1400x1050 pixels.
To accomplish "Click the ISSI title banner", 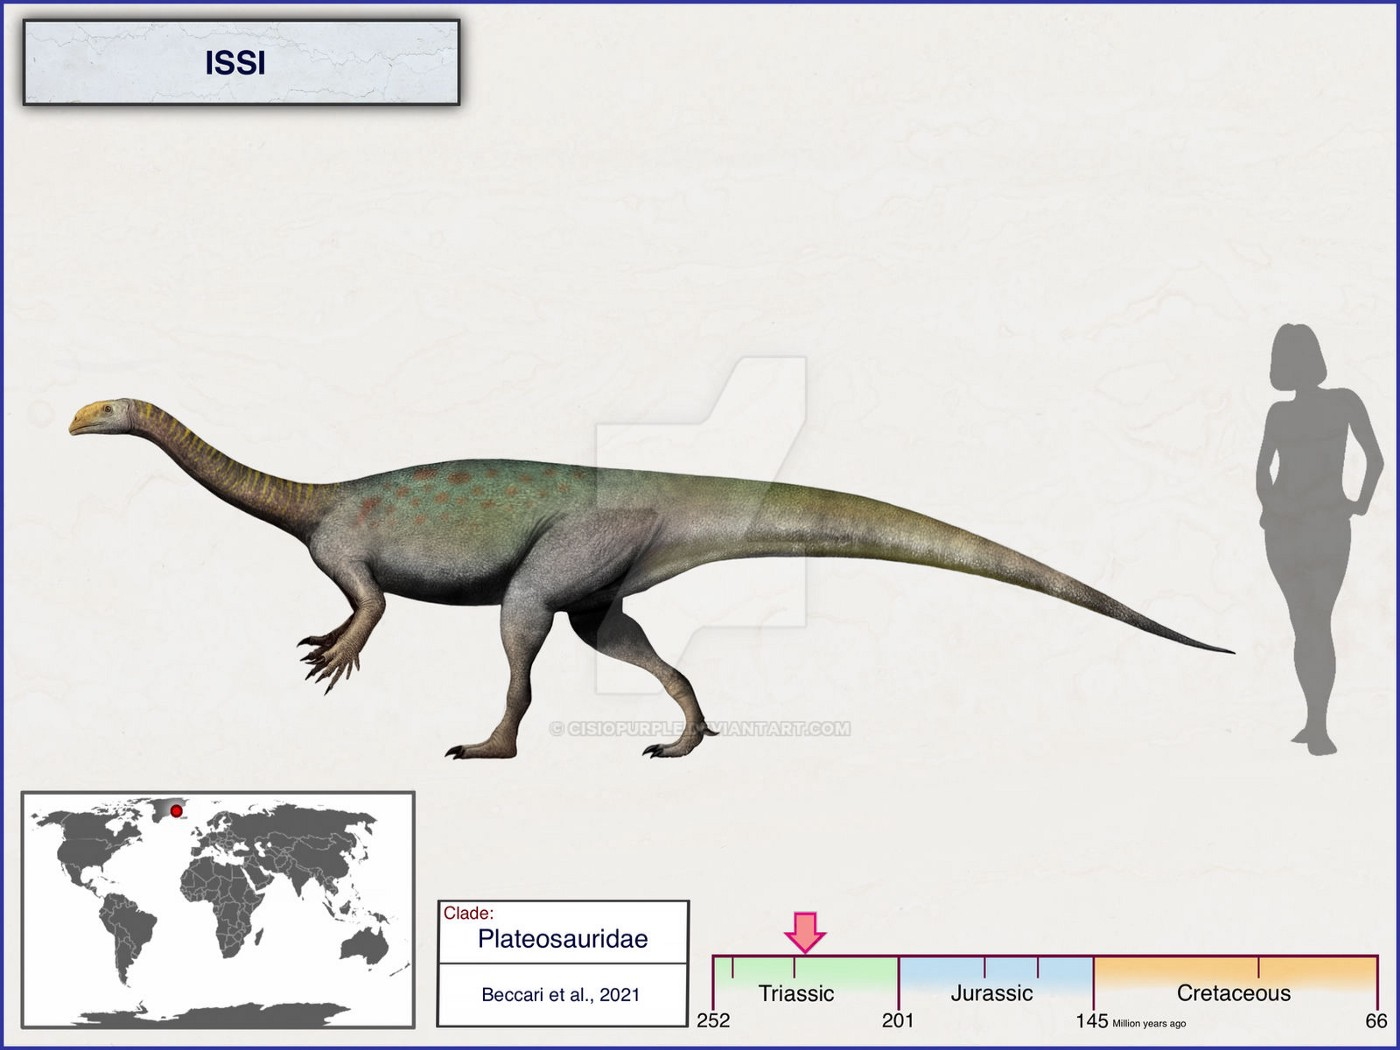I will pos(241,62).
